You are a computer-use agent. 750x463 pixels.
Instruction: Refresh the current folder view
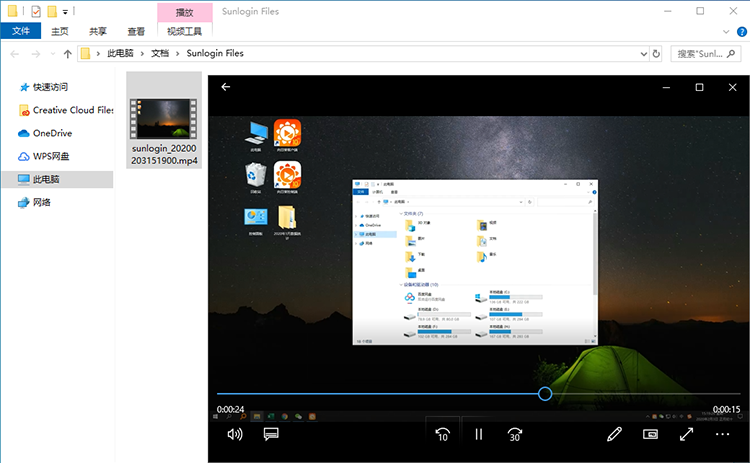(656, 53)
